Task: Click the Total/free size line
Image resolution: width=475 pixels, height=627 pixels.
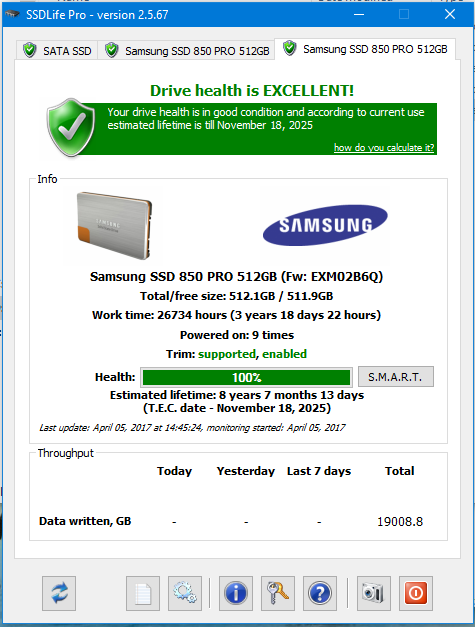Action: point(236,296)
